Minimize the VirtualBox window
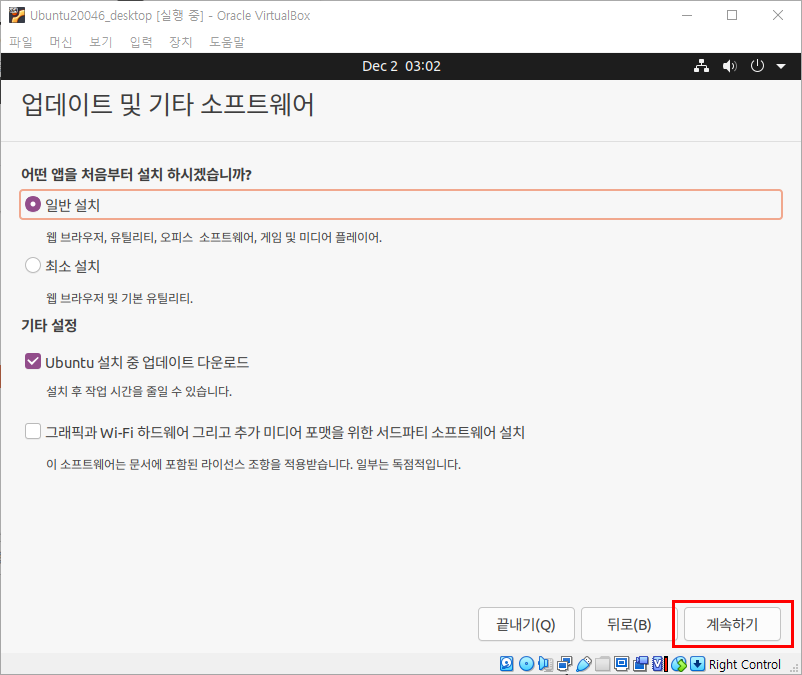 pos(687,15)
